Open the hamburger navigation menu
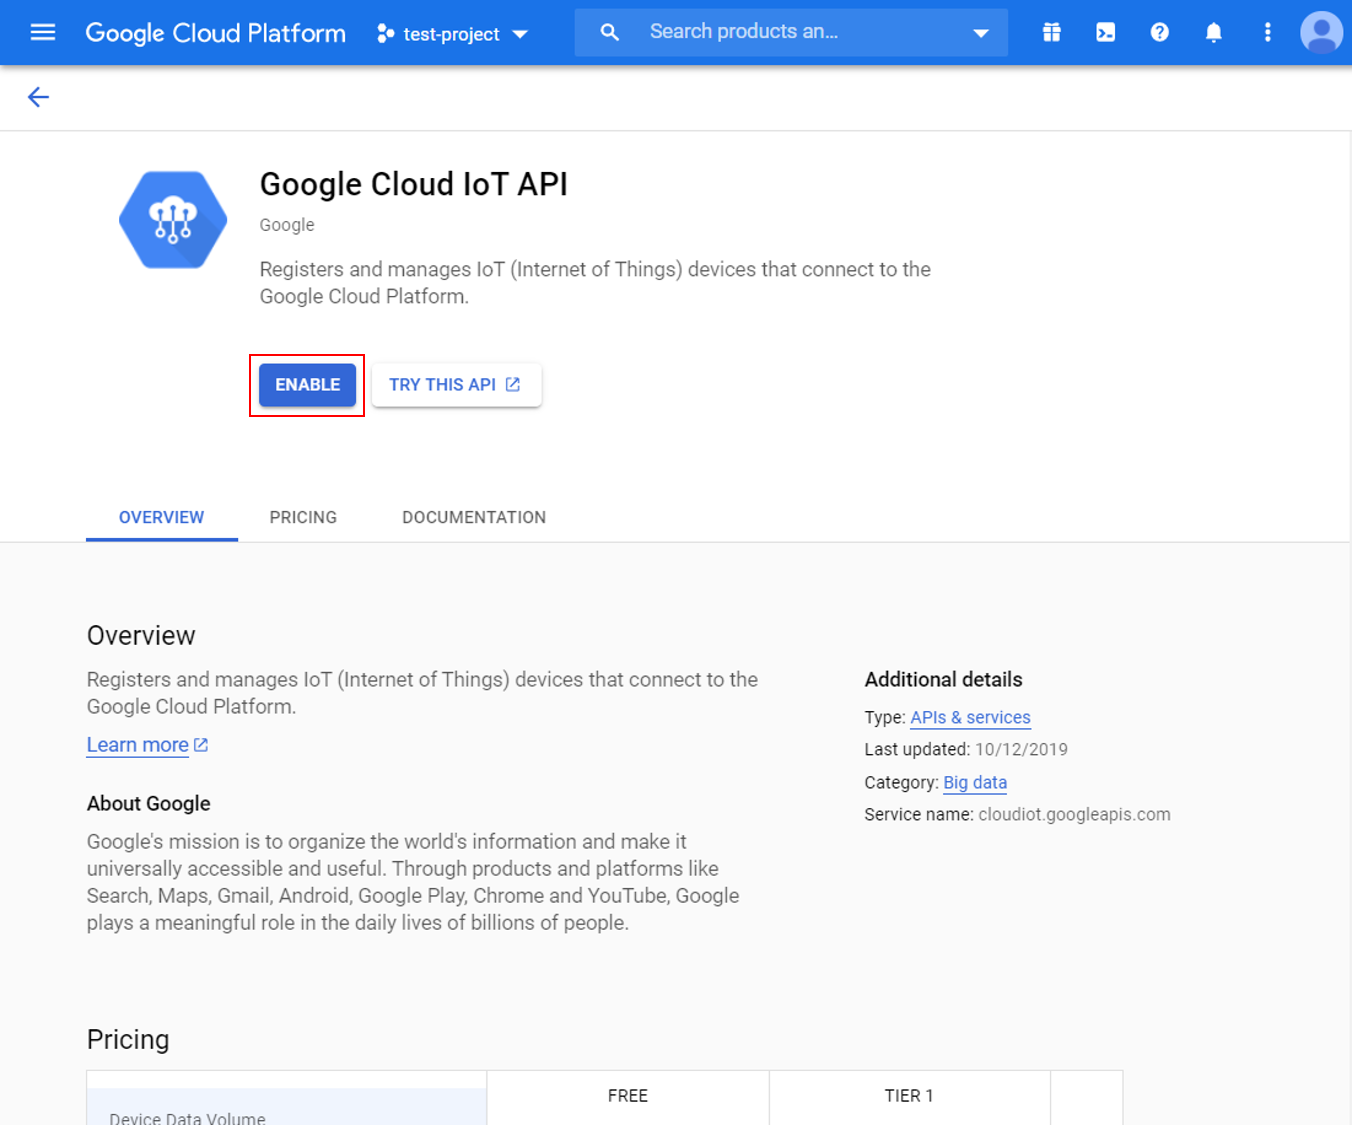The width and height of the screenshot is (1352, 1125). (43, 32)
